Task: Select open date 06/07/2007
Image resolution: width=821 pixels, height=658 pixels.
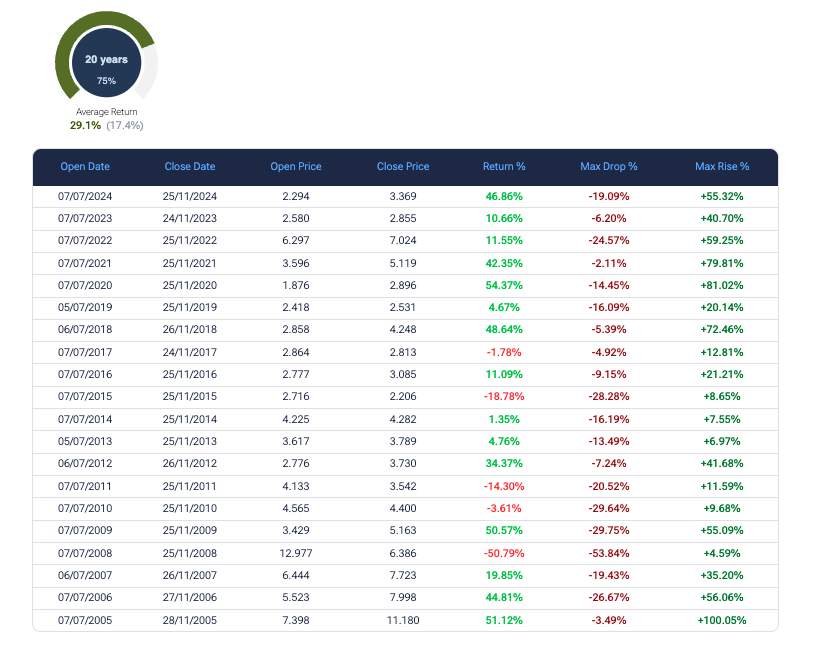Action: coord(85,575)
